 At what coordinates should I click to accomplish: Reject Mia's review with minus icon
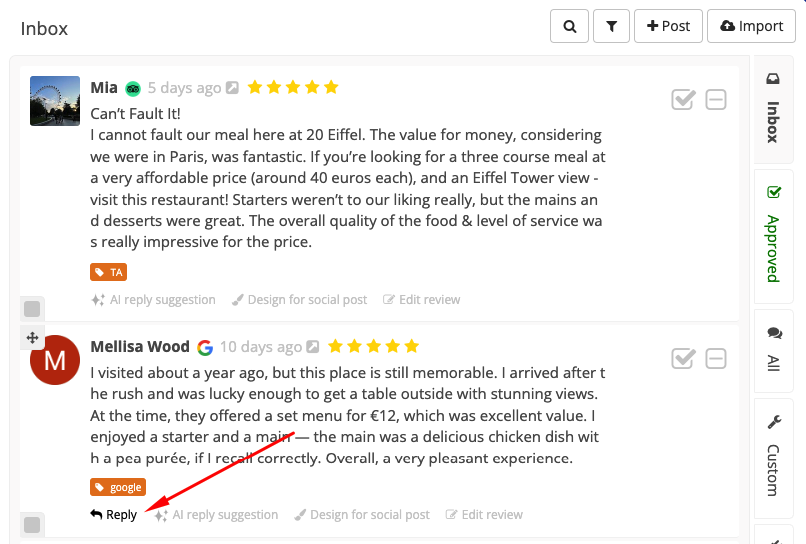(716, 100)
